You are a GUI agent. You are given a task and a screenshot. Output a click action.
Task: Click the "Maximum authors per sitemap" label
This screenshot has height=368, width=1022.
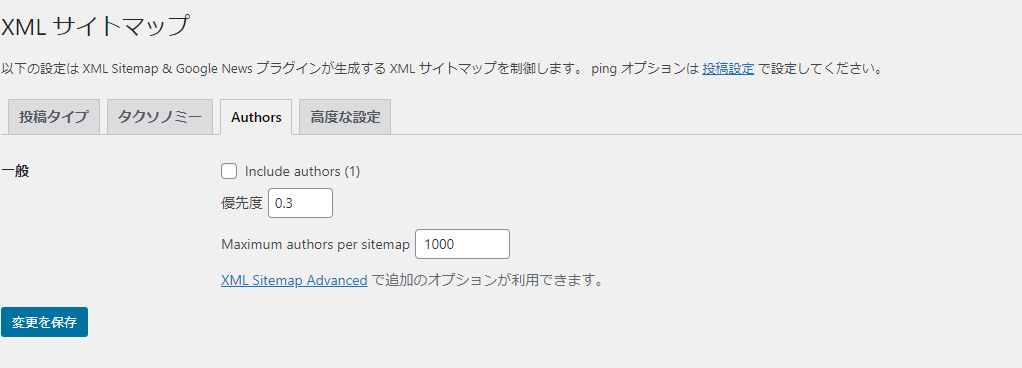click(x=315, y=245)
